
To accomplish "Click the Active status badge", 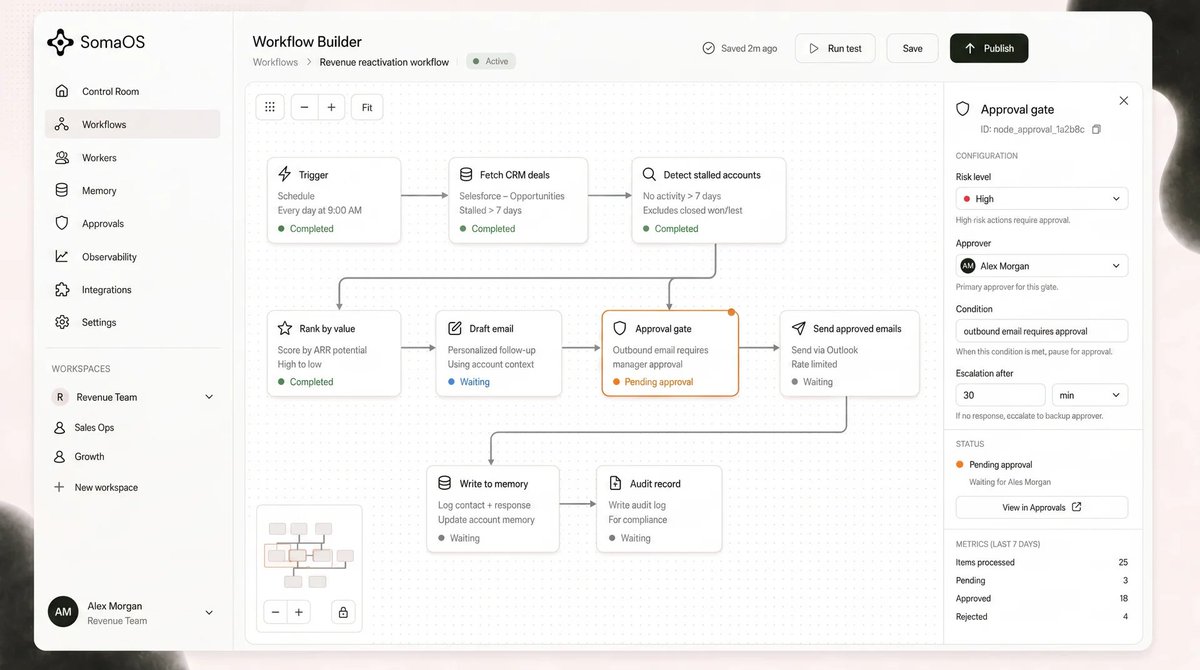I will [x=491, y=61].
